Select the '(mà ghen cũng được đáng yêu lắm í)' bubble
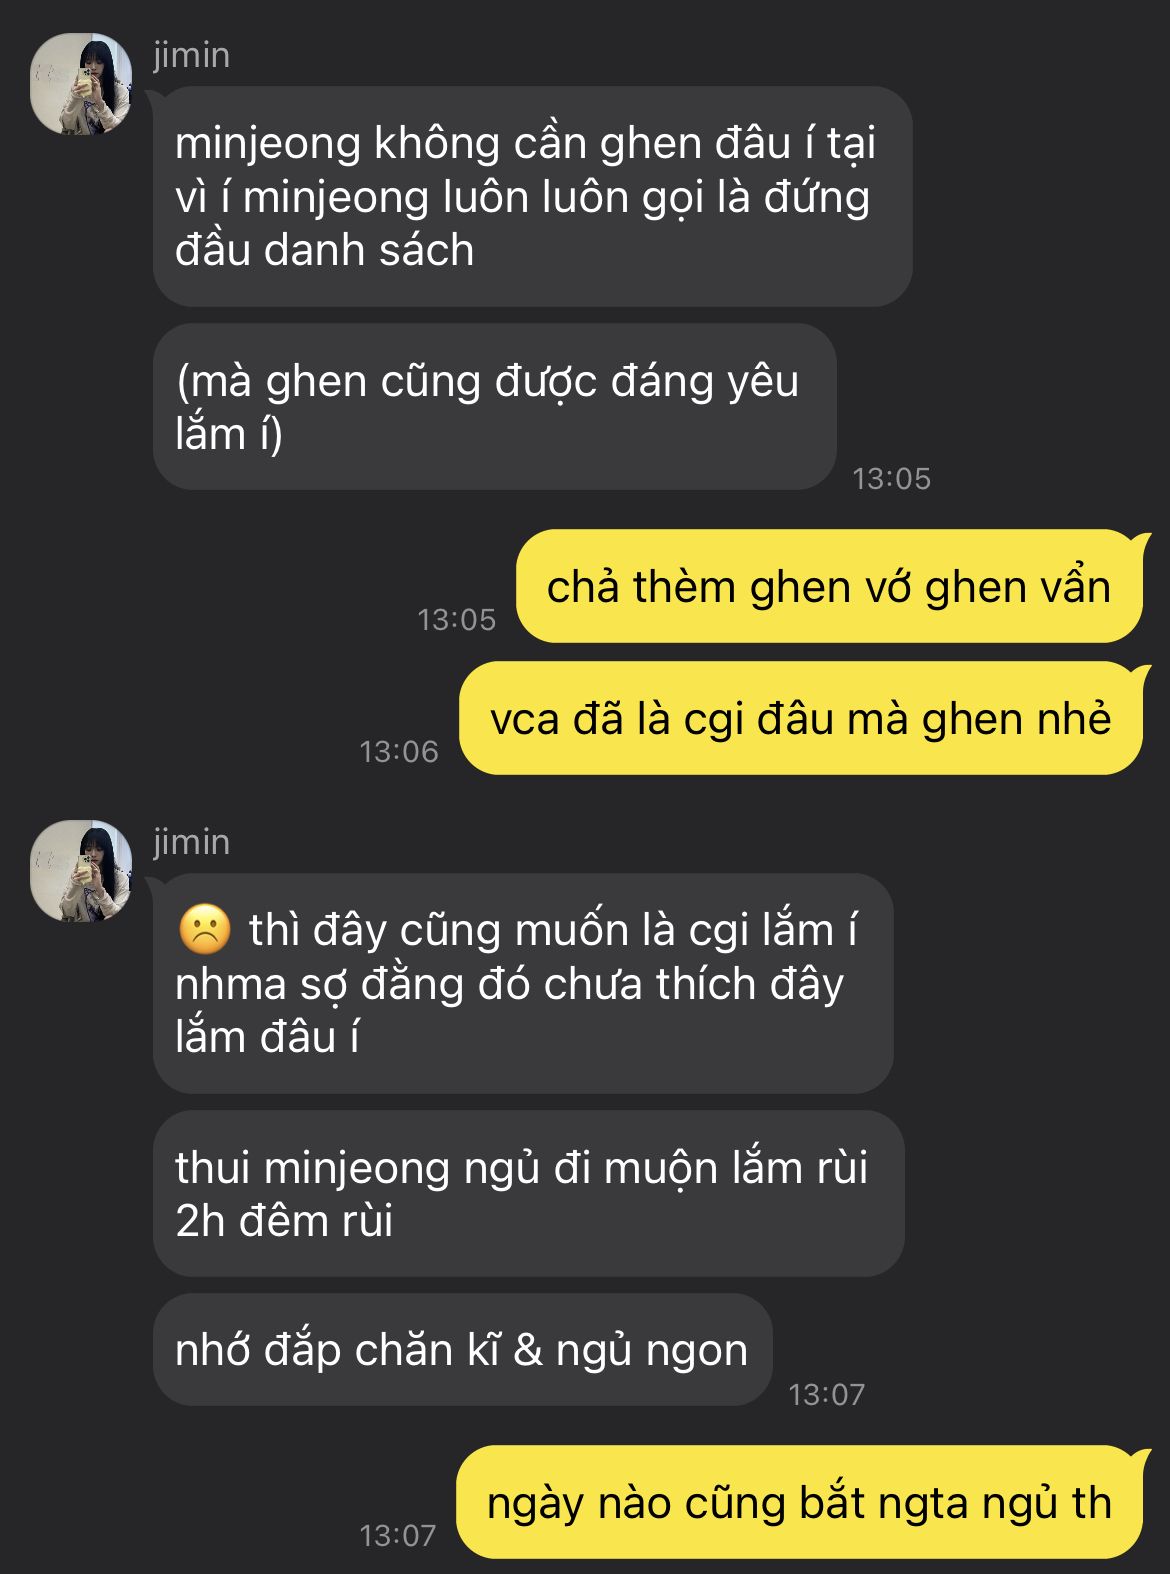This screenshot has height=1574, width=1170. [x=494, y=407]
